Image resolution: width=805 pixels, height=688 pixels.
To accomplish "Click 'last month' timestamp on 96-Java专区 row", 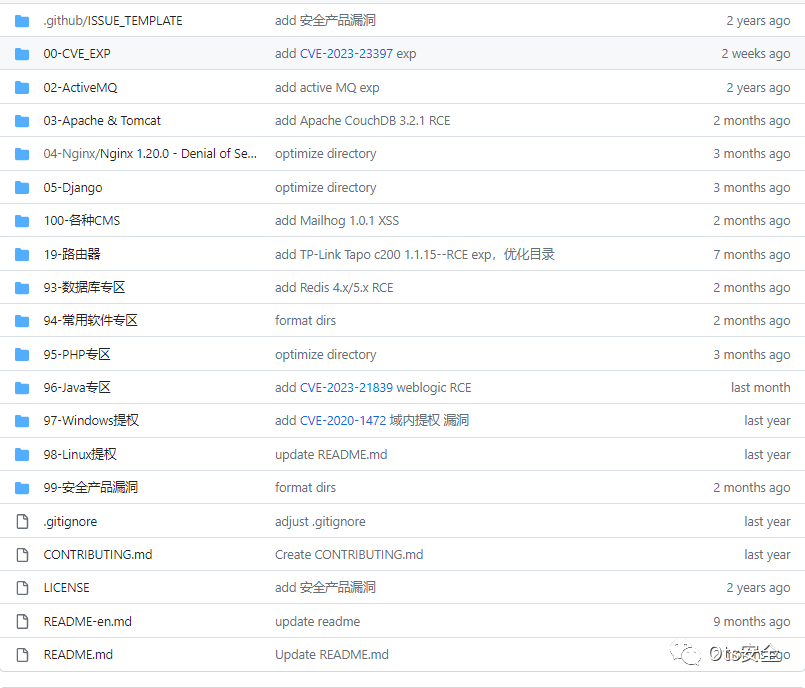I will pos(761,388).
